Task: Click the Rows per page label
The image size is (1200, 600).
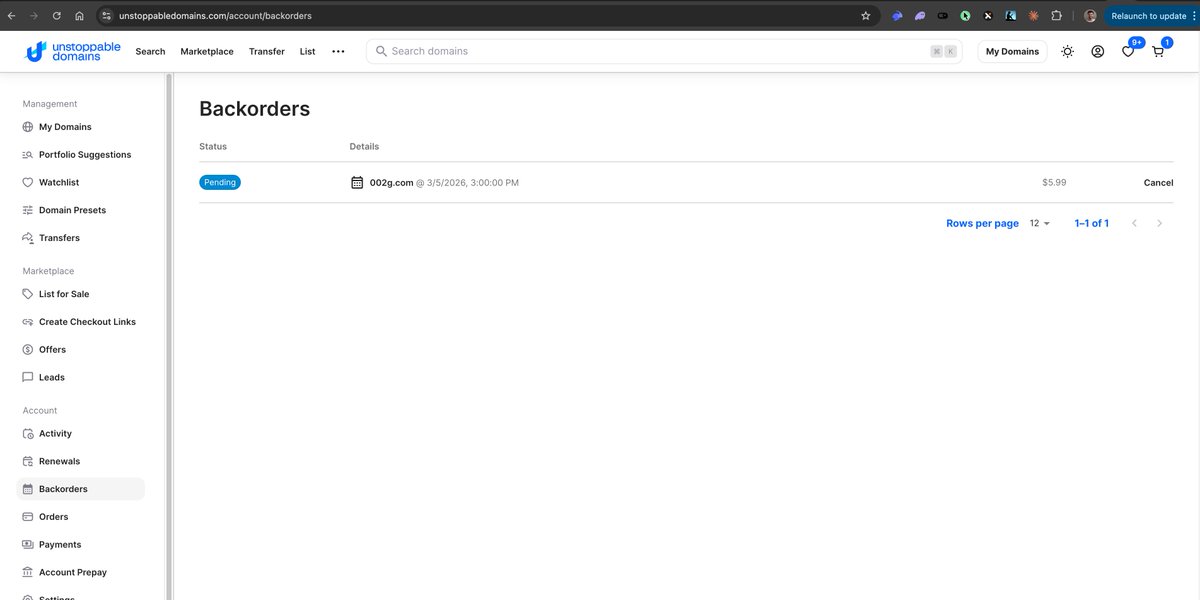Action: click(x=982, y=224)
